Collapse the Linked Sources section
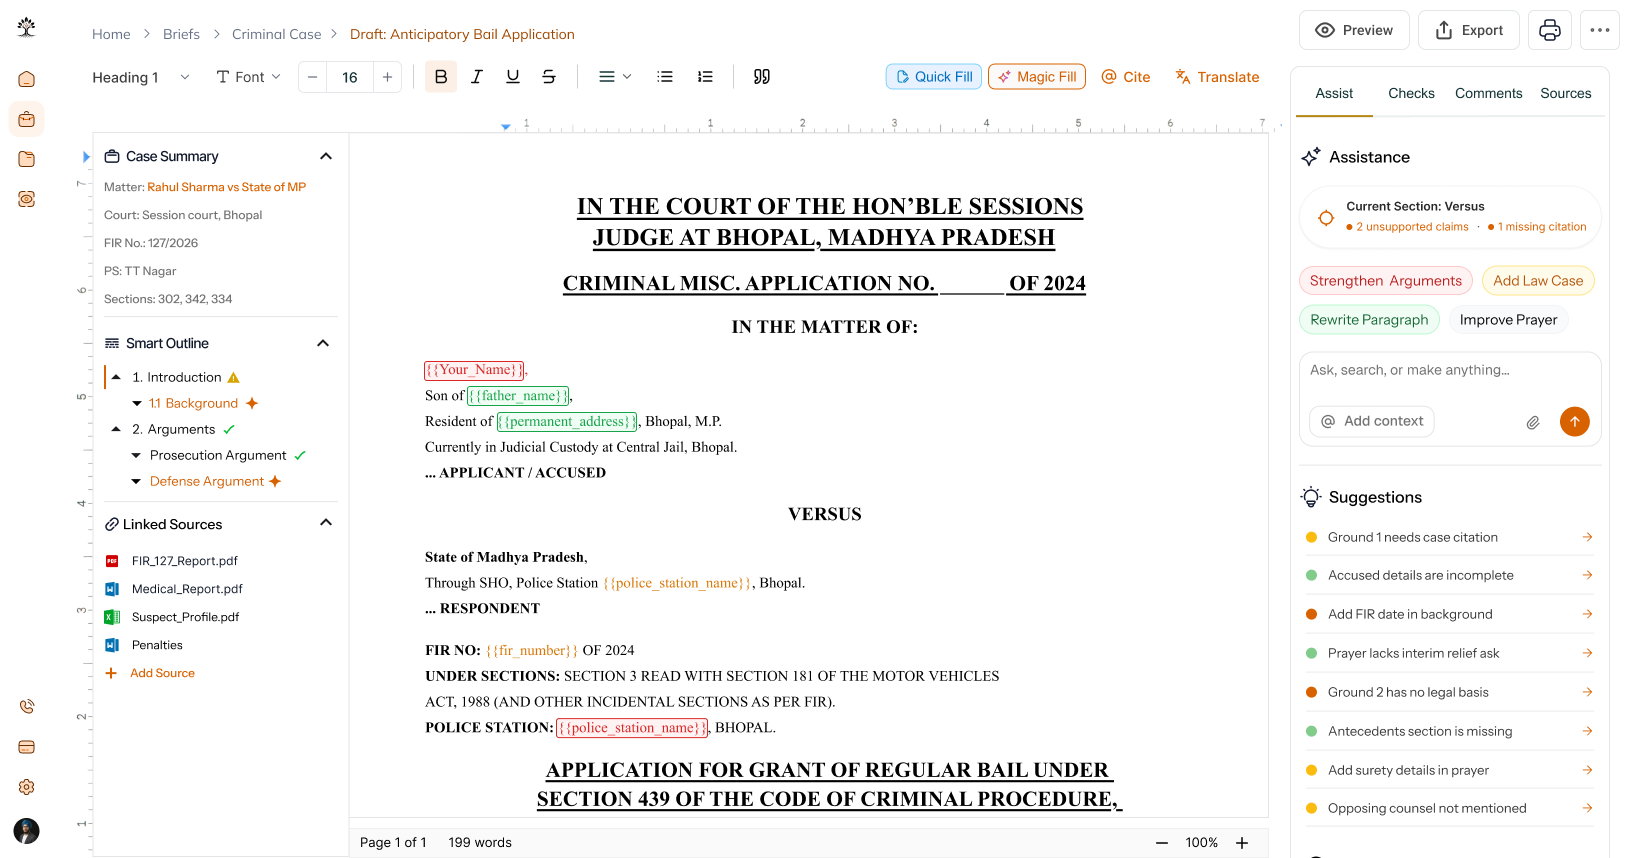1632x858 pixels. tap(326, 523)
